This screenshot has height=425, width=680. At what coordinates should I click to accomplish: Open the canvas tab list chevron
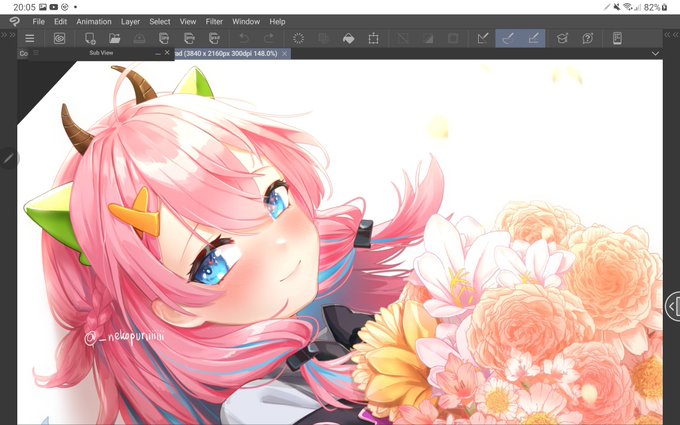[655, 53]
